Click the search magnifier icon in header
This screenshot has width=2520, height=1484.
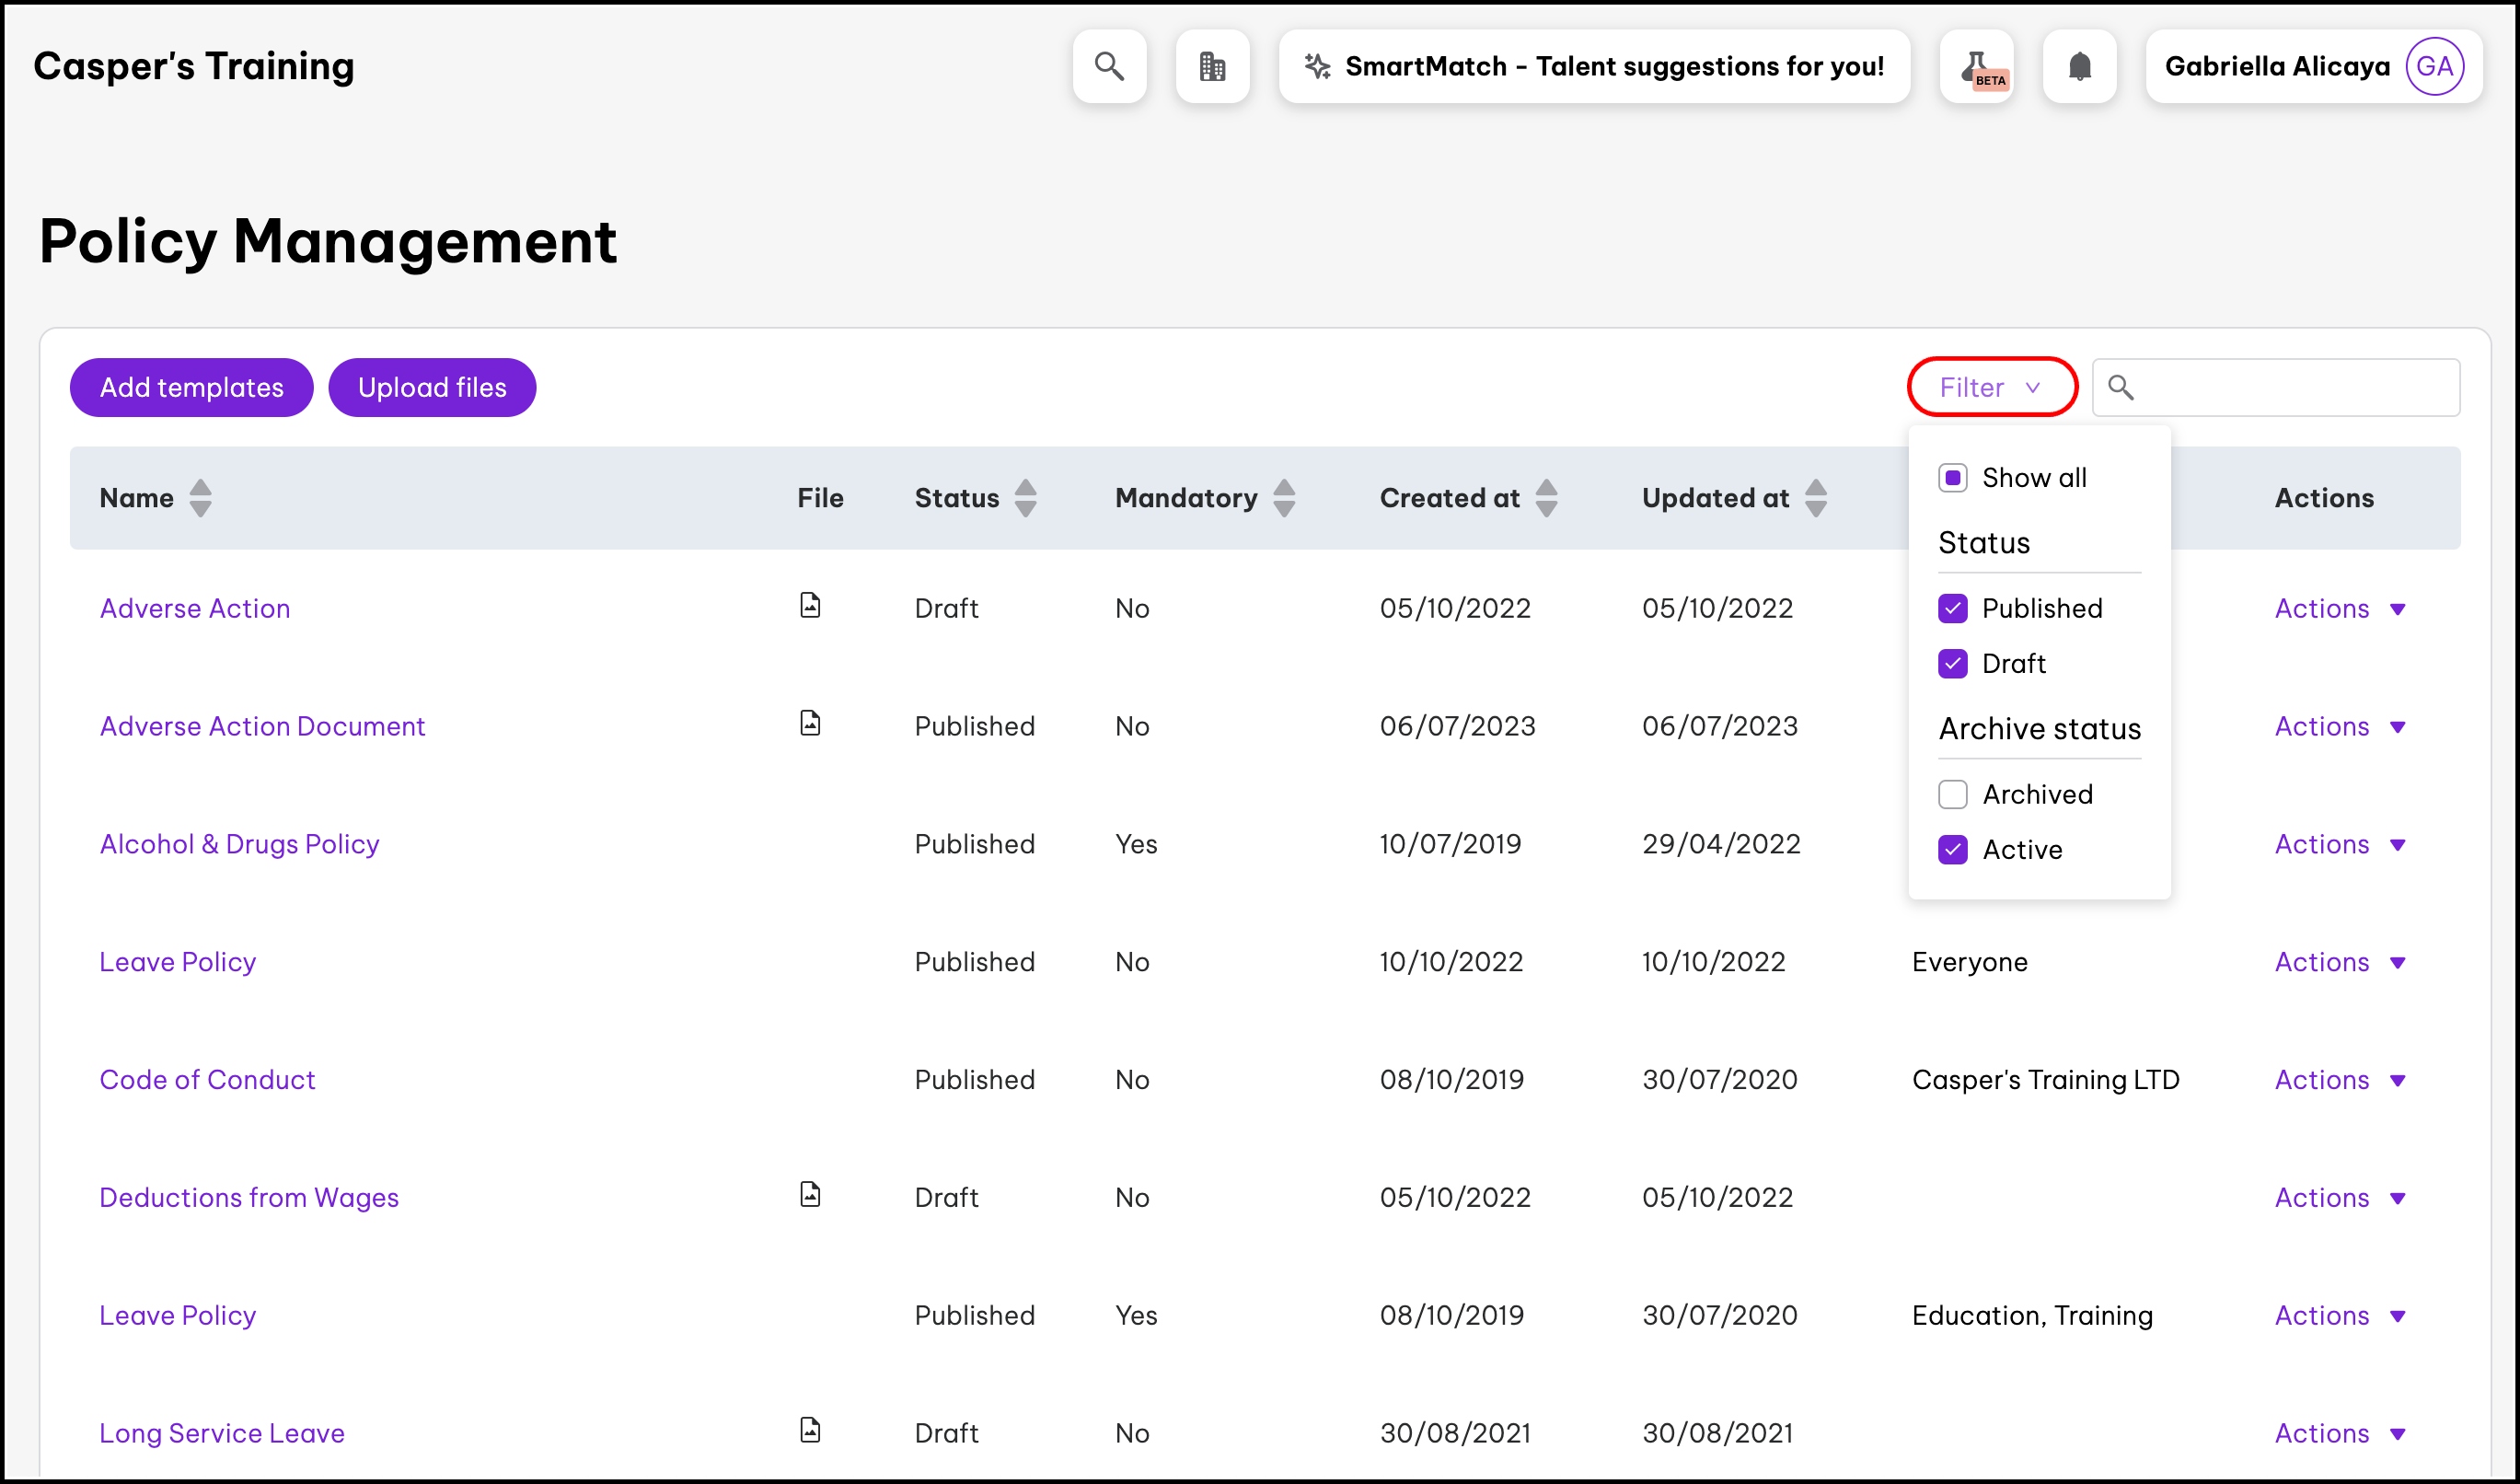[1109, 67]
